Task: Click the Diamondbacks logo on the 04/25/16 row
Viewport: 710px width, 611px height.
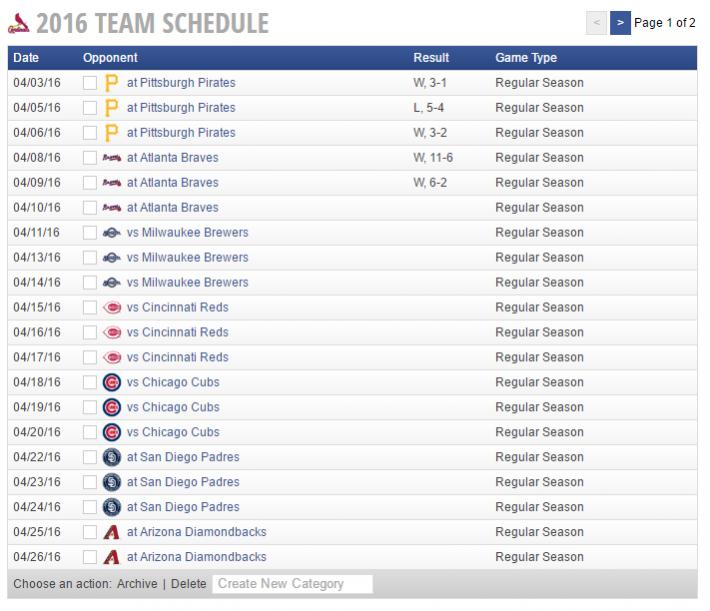Action: [111, 533]
